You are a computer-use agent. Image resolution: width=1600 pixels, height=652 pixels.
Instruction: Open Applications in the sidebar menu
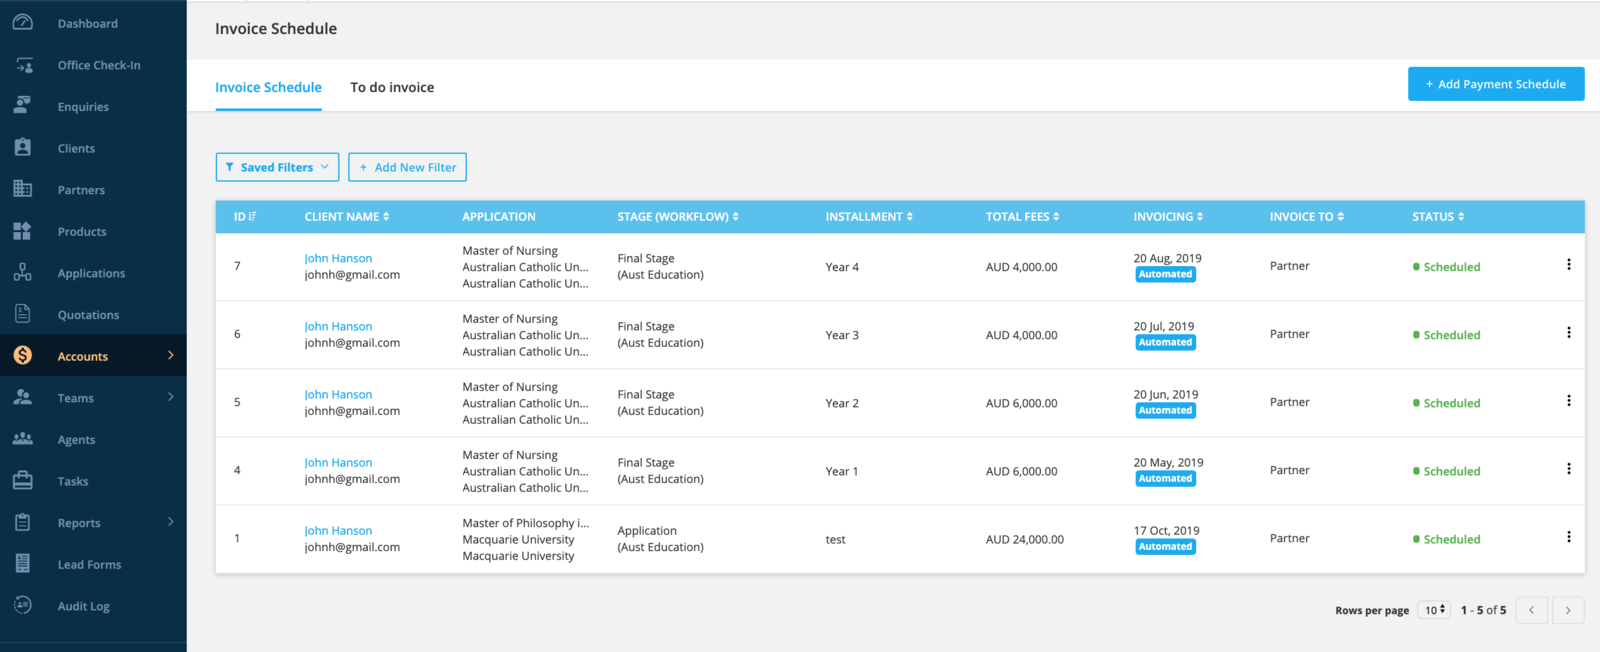click(93, 273)
